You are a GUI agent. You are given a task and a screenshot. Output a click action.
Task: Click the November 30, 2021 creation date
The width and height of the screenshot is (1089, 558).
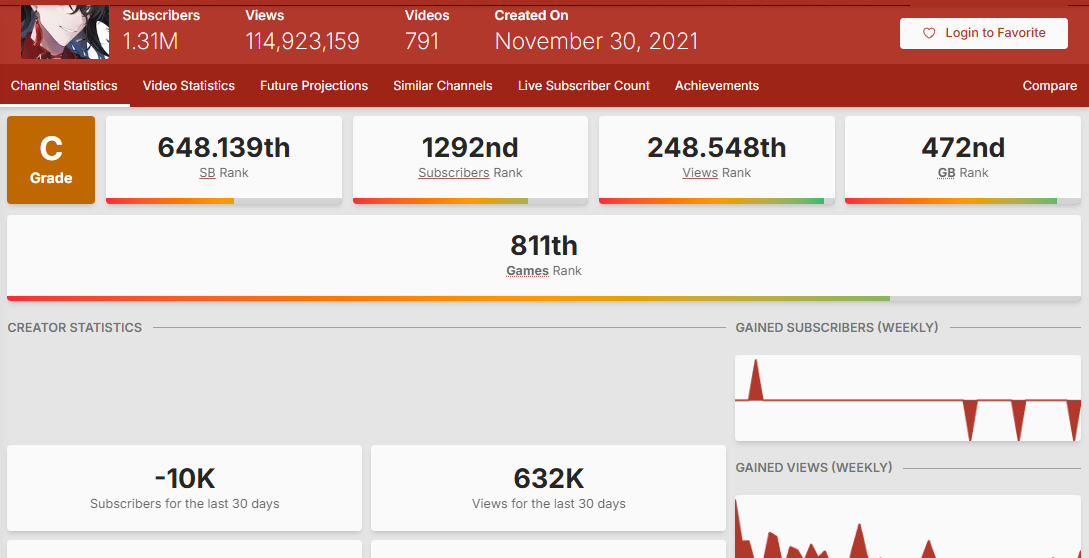pyautogui.click(x=597, y=42)
